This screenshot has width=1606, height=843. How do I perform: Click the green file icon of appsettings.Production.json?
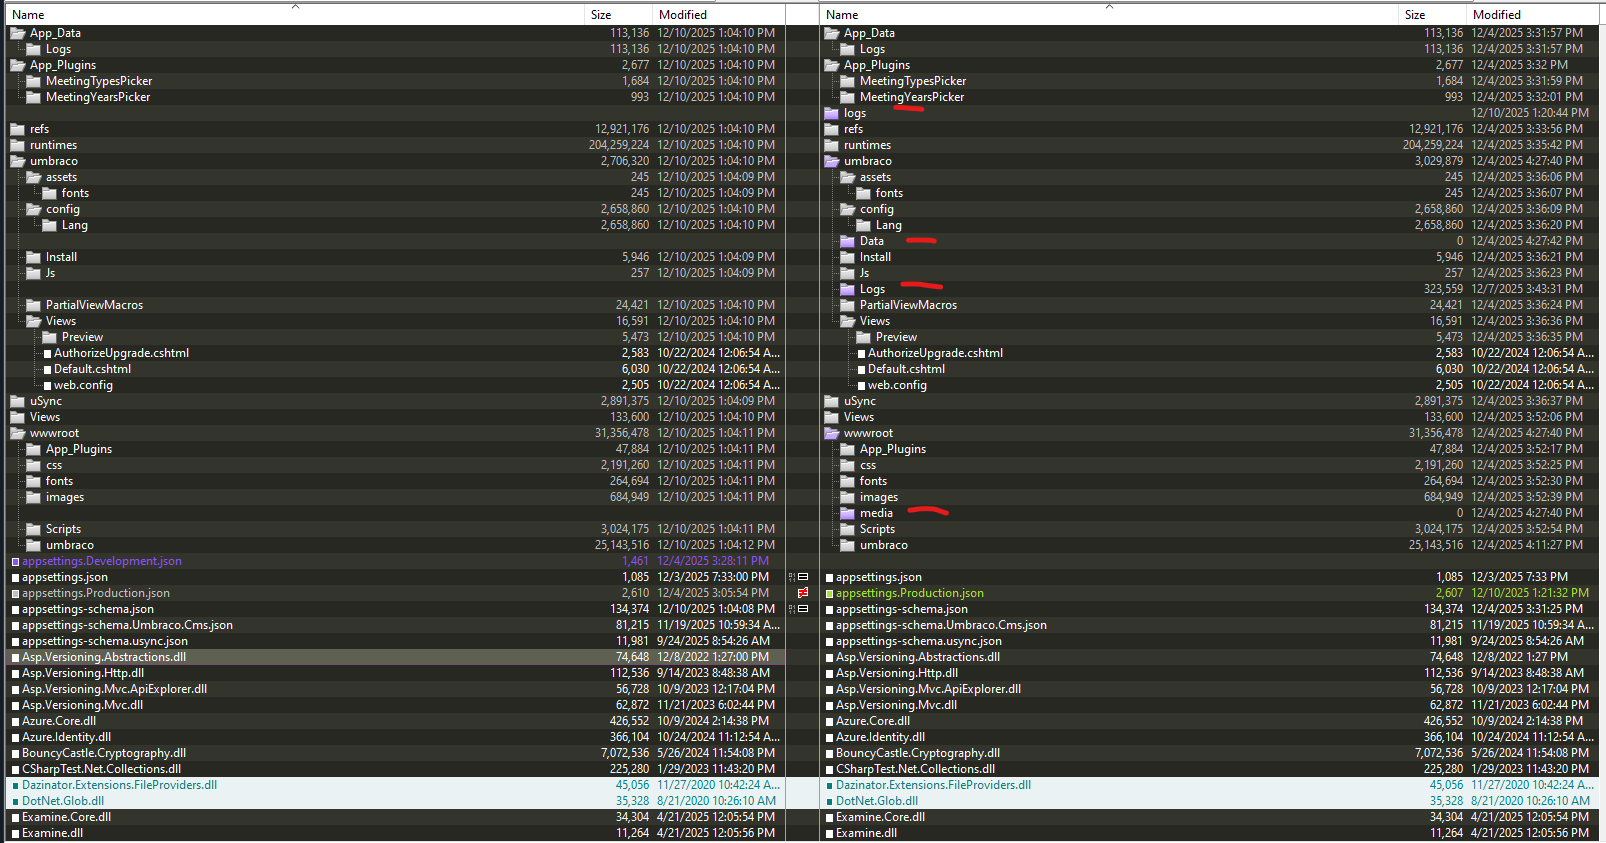pyautogui.click(x=829, y=593)
